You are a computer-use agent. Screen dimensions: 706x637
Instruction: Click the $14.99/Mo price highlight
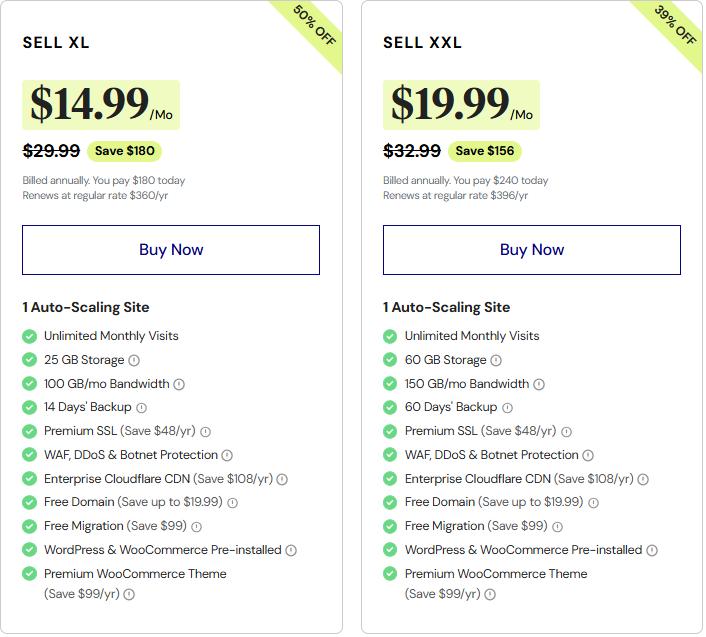pos(101,105)
